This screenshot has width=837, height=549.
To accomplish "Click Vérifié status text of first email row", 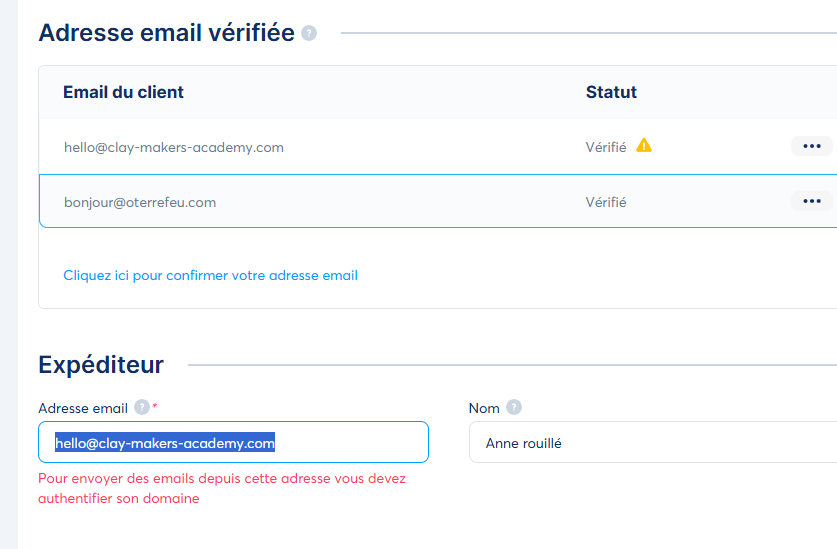I will (x=606, y=147).
